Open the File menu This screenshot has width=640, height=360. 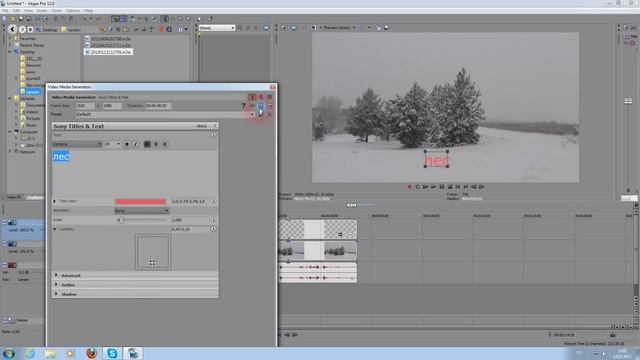coord(5,11)
